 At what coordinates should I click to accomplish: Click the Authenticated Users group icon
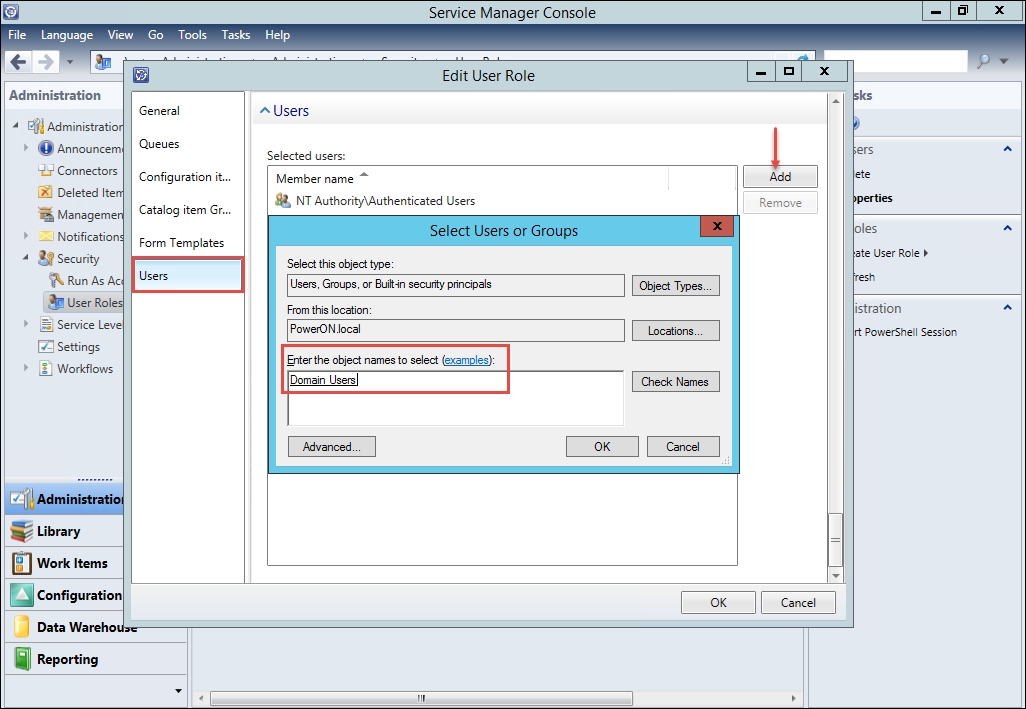[x=283, y=200]
